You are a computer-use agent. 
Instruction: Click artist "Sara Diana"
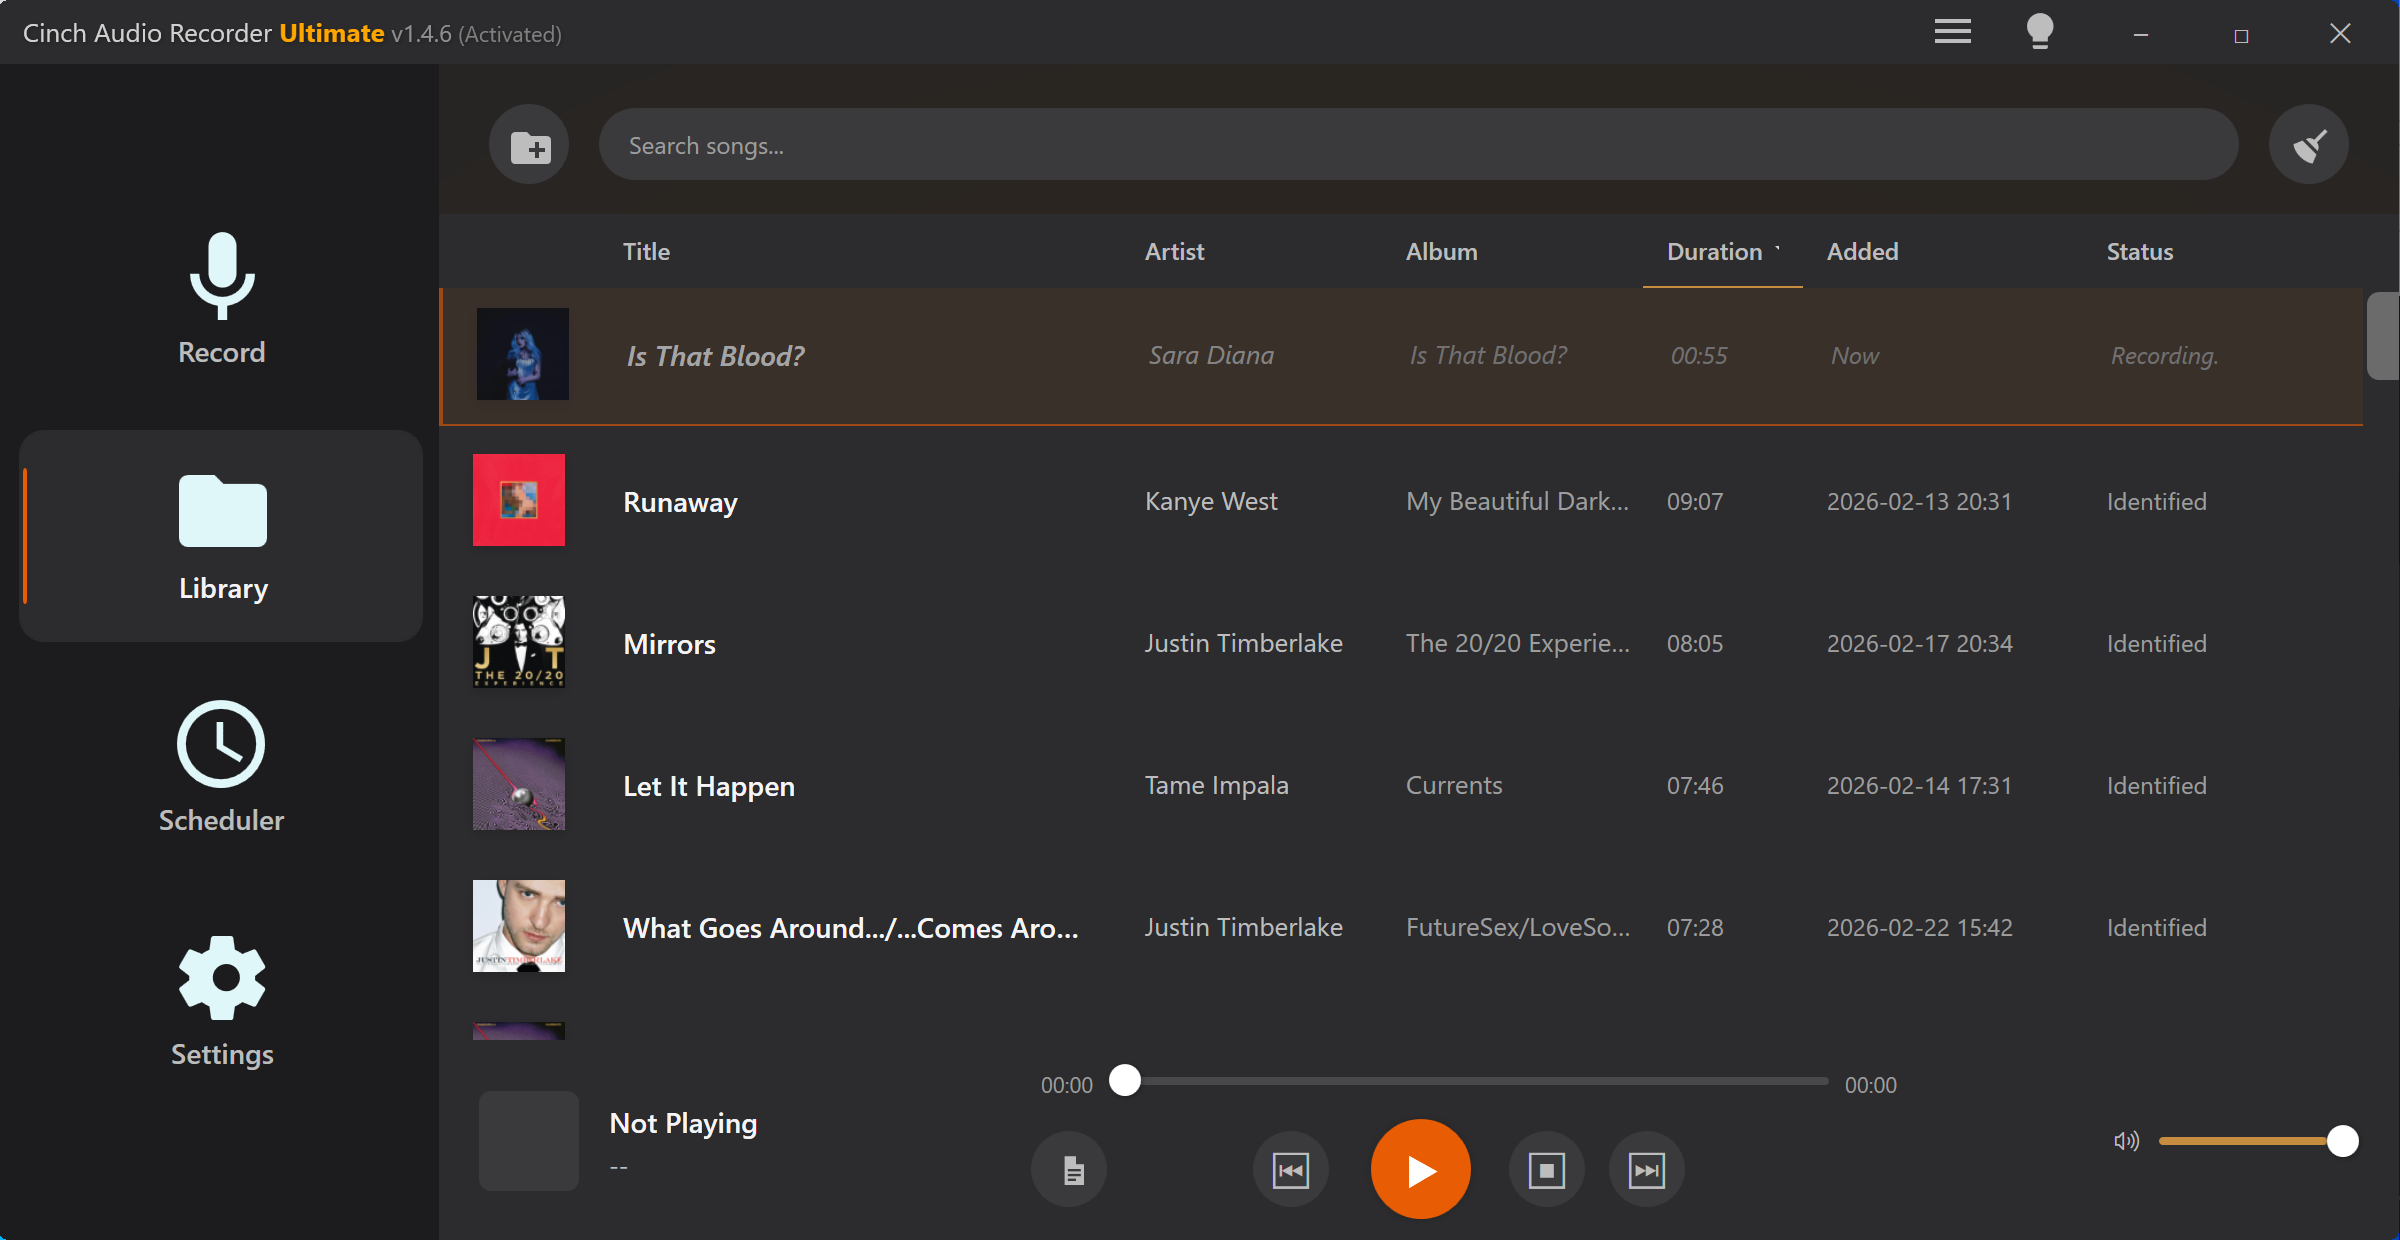coord(1211,355)
